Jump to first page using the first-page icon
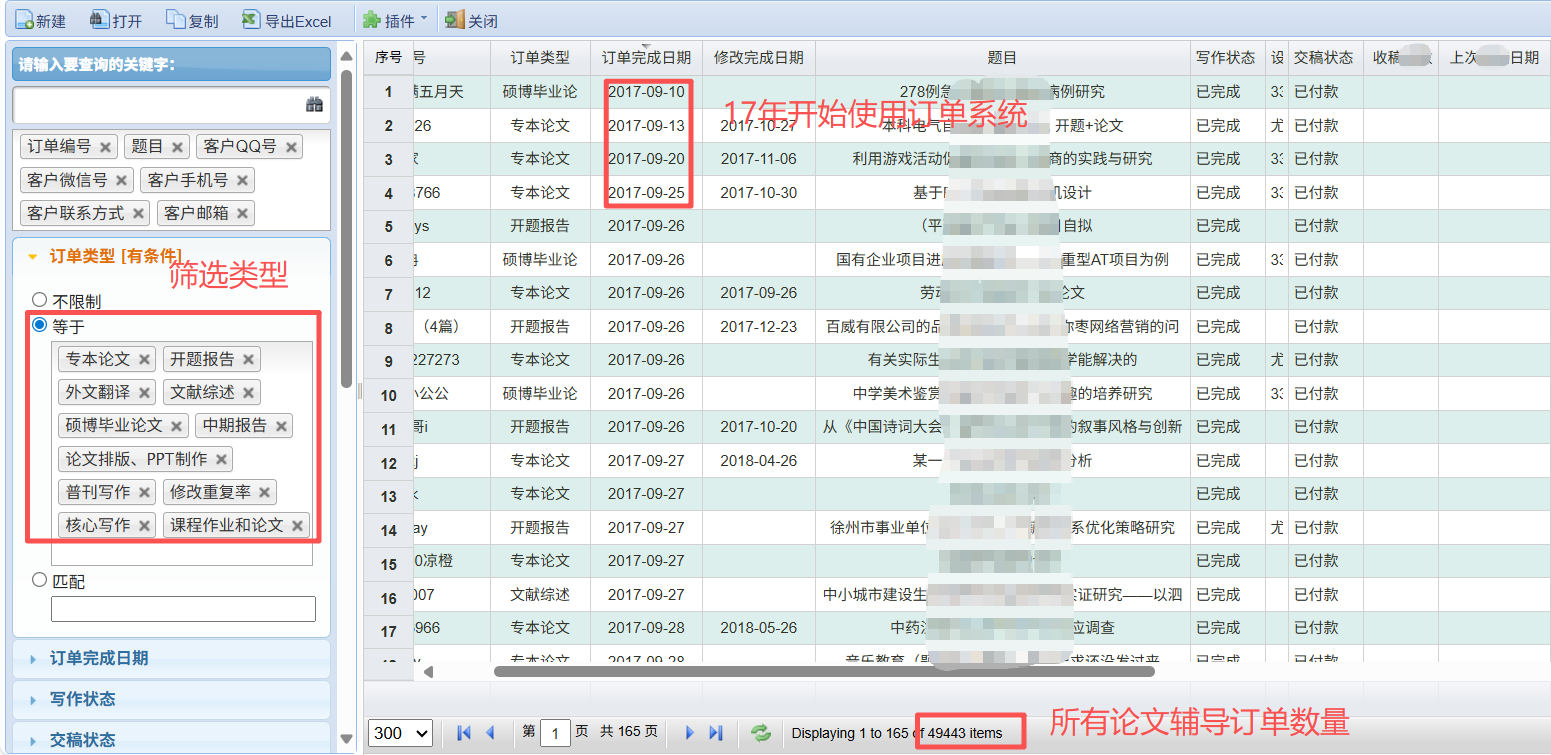The height and width of the screenshot is (755, 1551). (x=463, y=733)
